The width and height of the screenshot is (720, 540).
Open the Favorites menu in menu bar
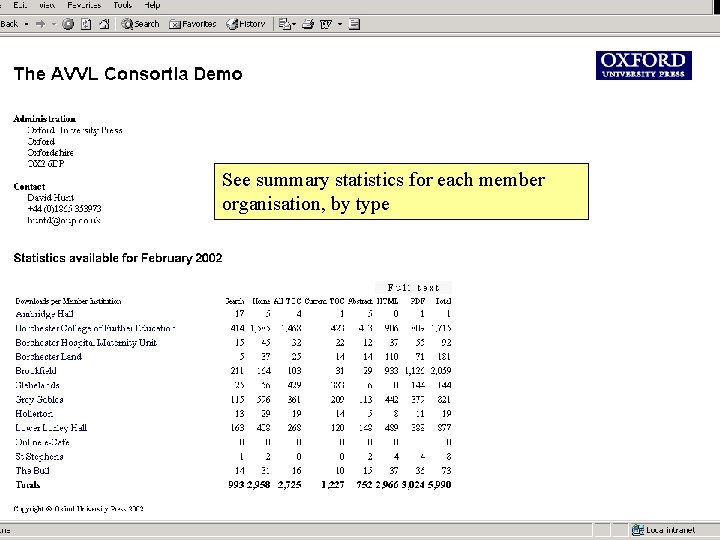(84, 5)
